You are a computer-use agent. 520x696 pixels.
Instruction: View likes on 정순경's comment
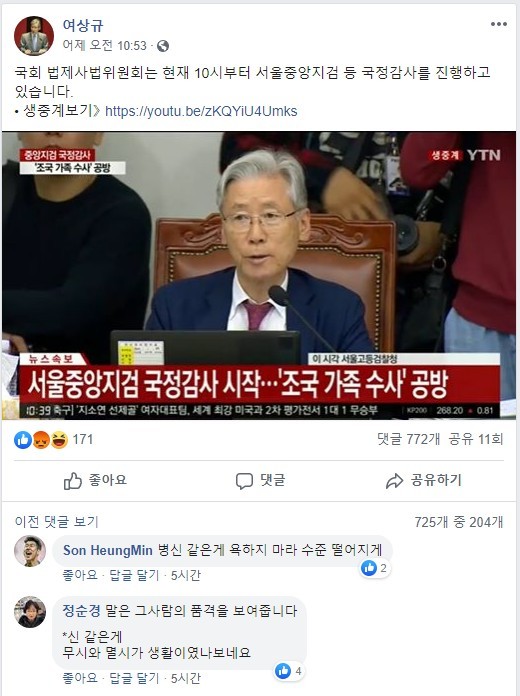(289, 671)
